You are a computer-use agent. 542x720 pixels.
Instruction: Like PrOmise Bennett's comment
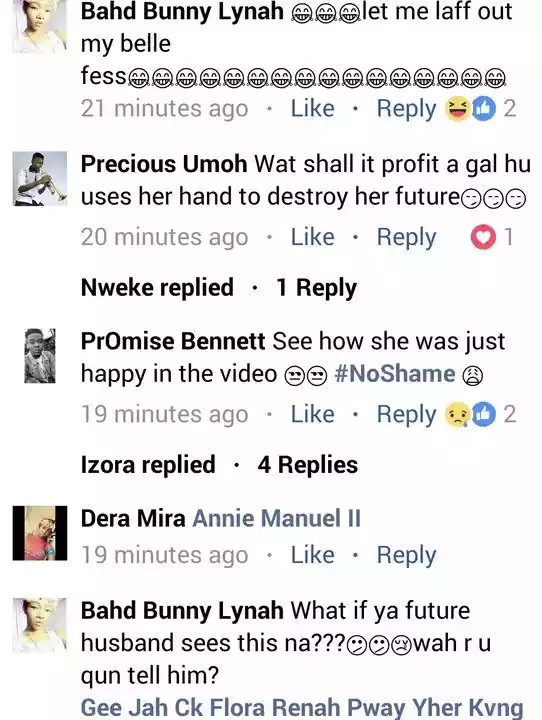pos(312,414)
